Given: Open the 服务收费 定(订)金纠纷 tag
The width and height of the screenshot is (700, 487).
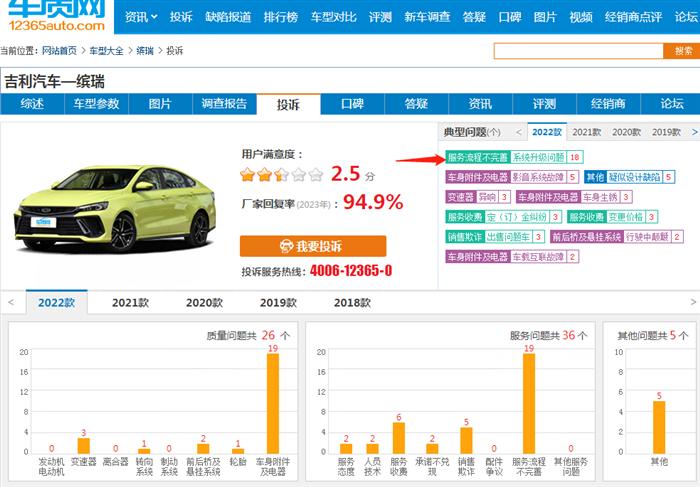Looking at the screenshot, I should tap(504, 217).
